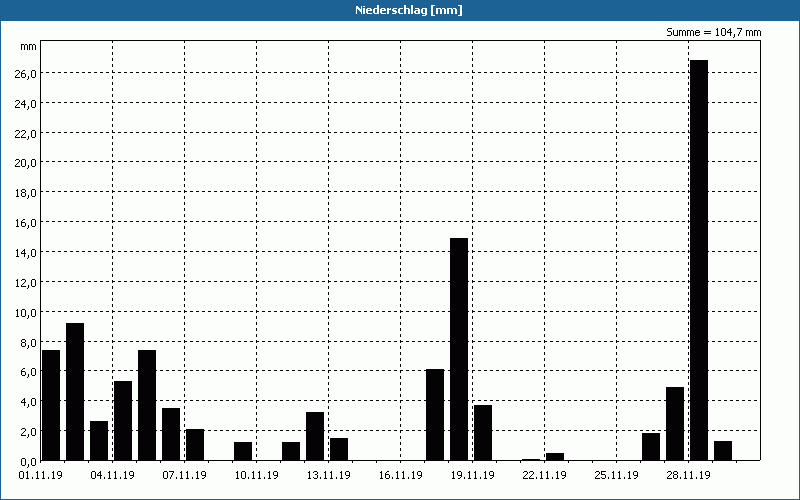The height and width of the screenshot is (500, 800).
Task: Select the tiny bar starting at the 22.11.19 tick
Action: [x=555, y=457]
